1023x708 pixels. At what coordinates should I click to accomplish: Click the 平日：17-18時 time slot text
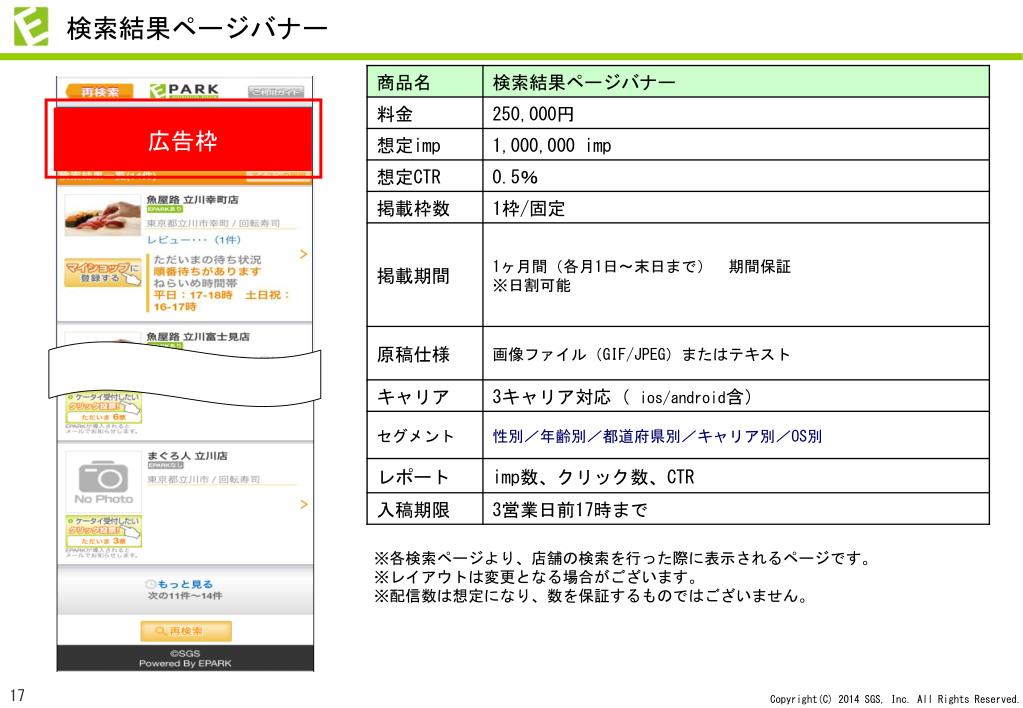(x=192, y=295)
